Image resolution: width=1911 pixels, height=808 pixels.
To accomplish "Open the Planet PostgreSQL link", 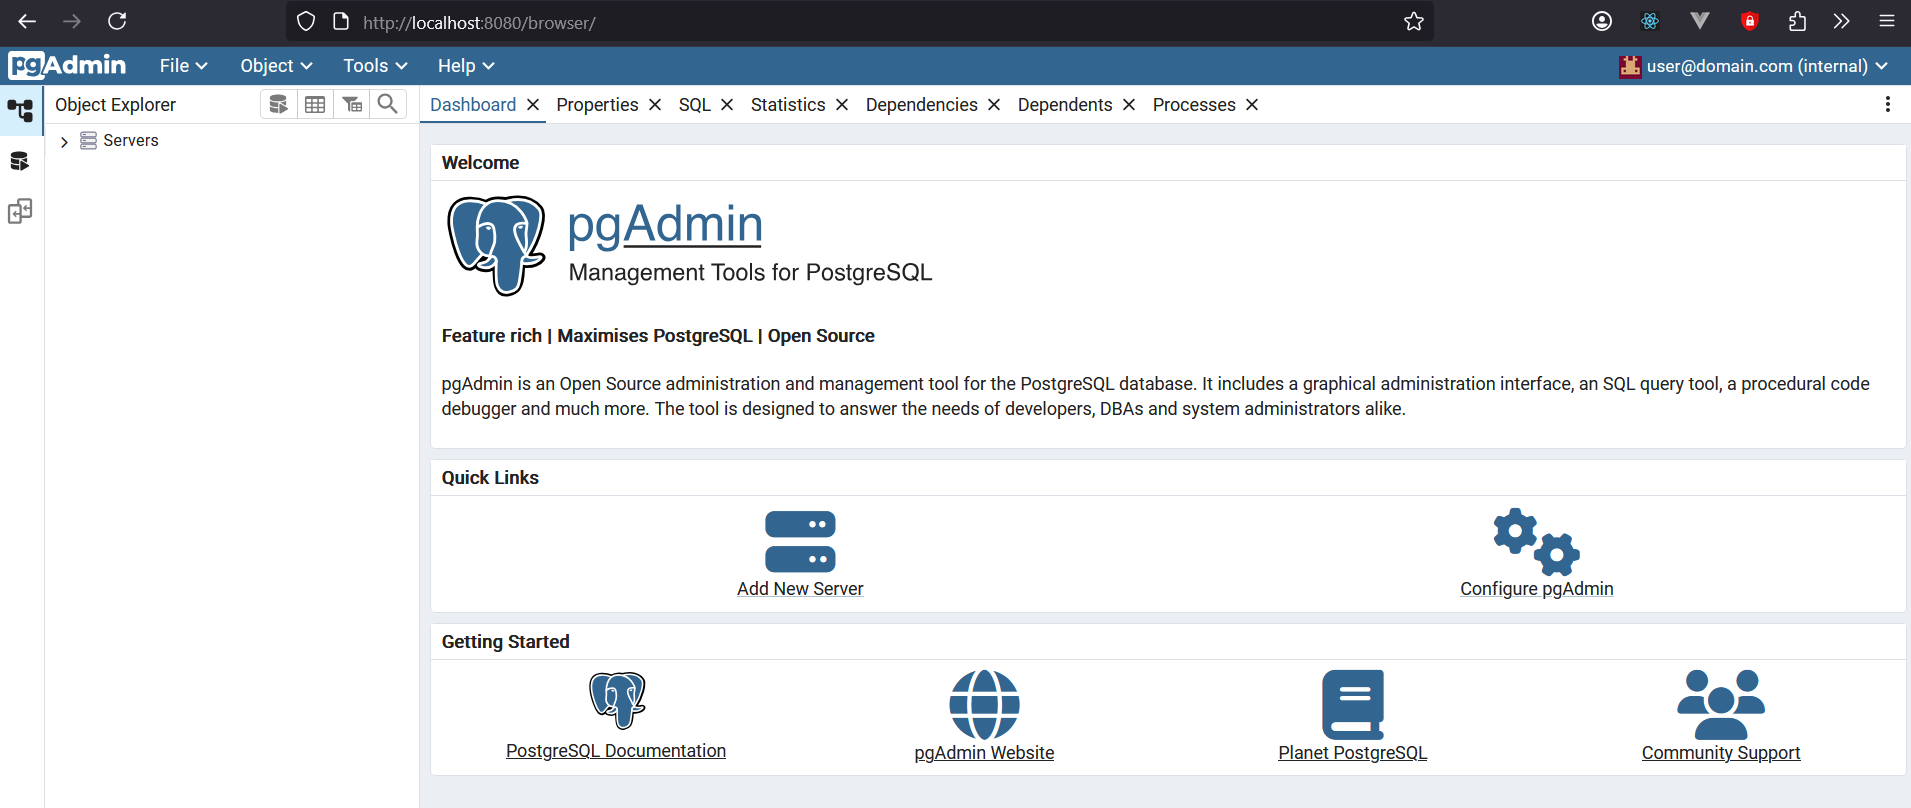I will coord(1353,753).
